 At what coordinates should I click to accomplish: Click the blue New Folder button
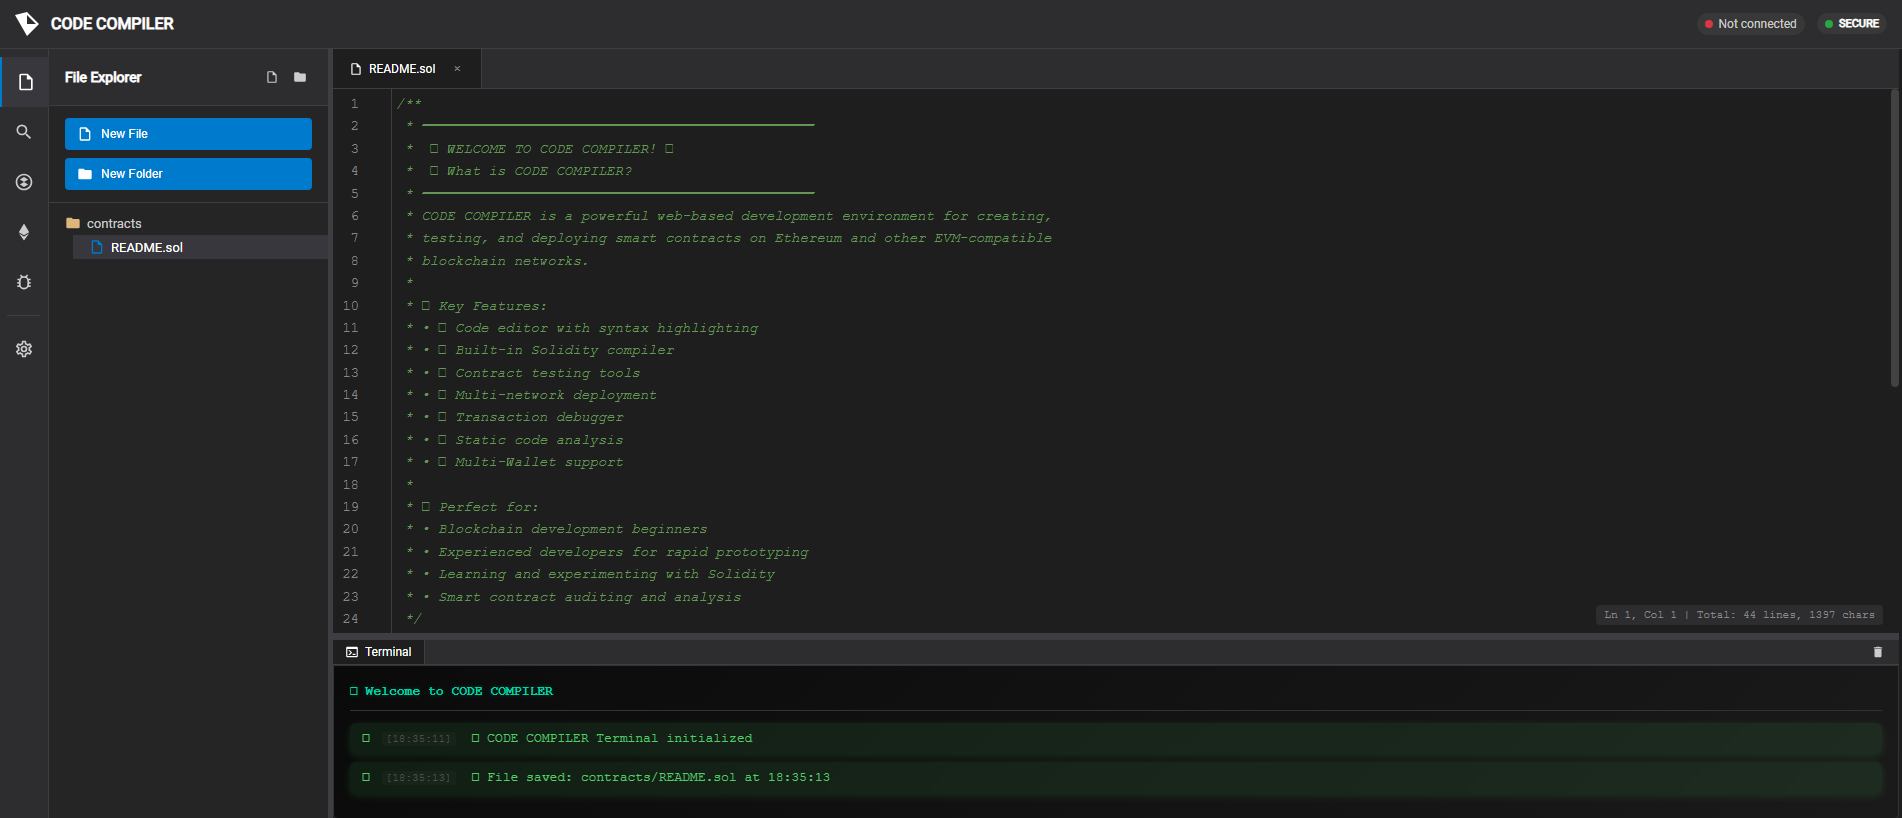tap(188, 174)
